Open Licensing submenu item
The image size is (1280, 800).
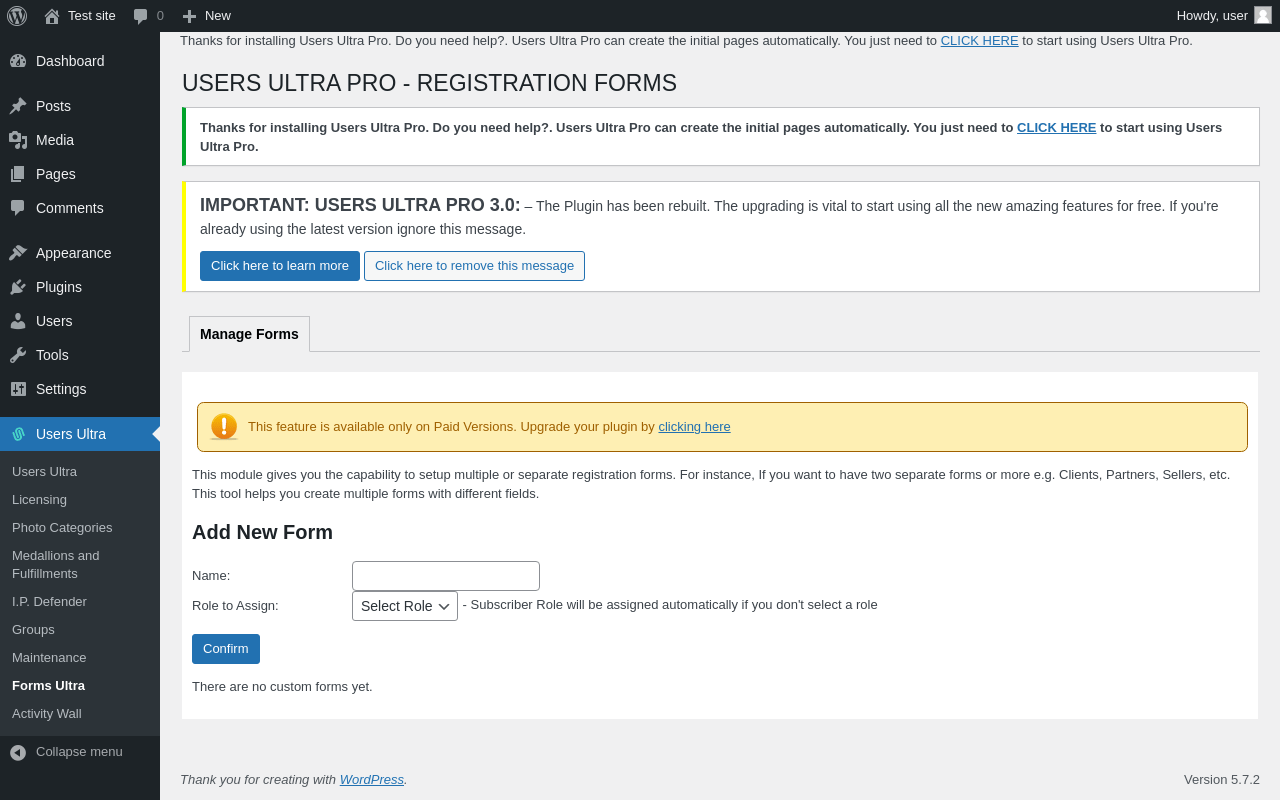coord(39,500)
